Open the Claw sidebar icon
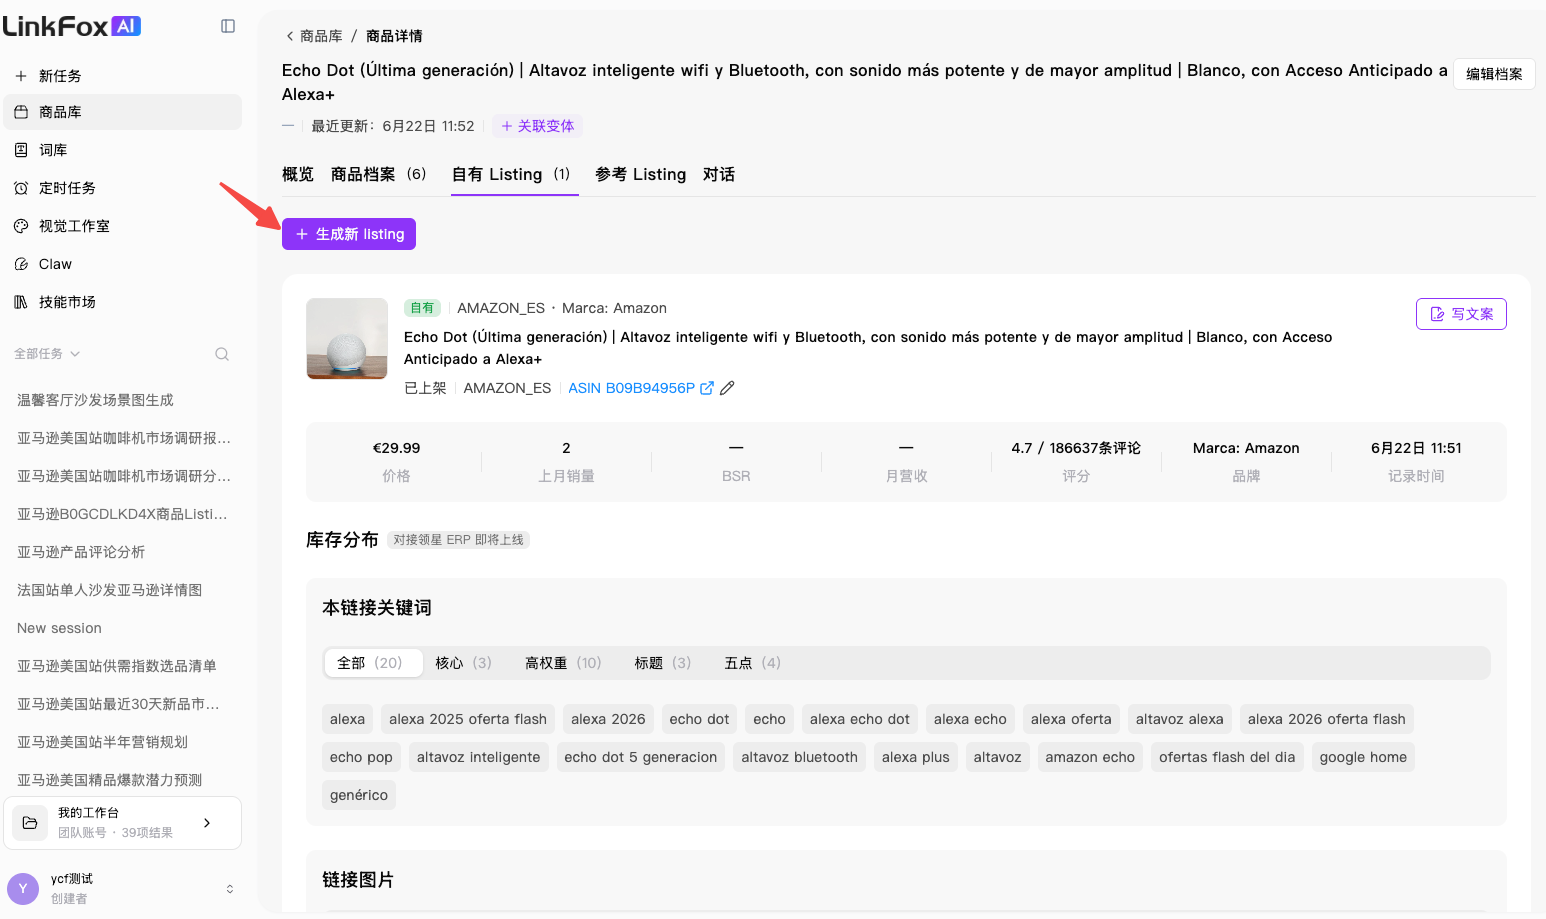This screenshot has height=919, width=1546. click(x=21, y=264)
